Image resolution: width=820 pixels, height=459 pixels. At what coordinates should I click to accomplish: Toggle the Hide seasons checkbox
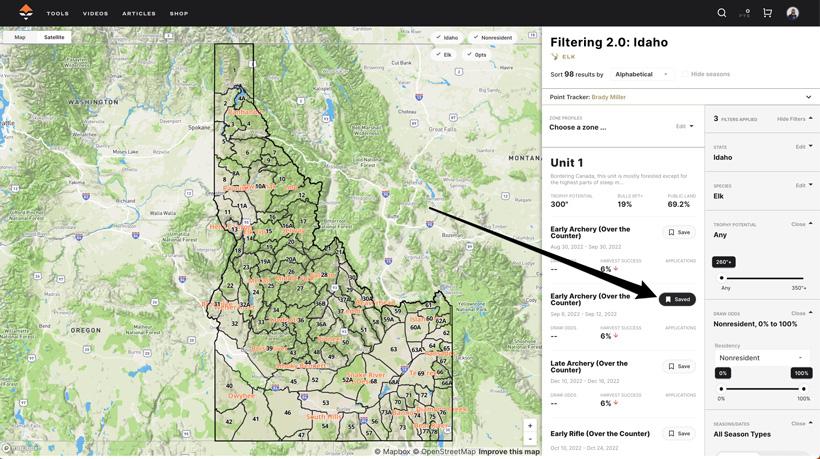(685, 74)
